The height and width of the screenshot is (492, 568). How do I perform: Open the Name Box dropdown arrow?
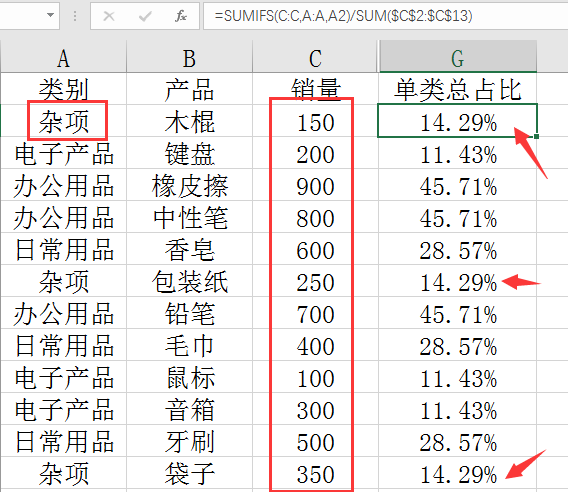(x=50, y=16)
